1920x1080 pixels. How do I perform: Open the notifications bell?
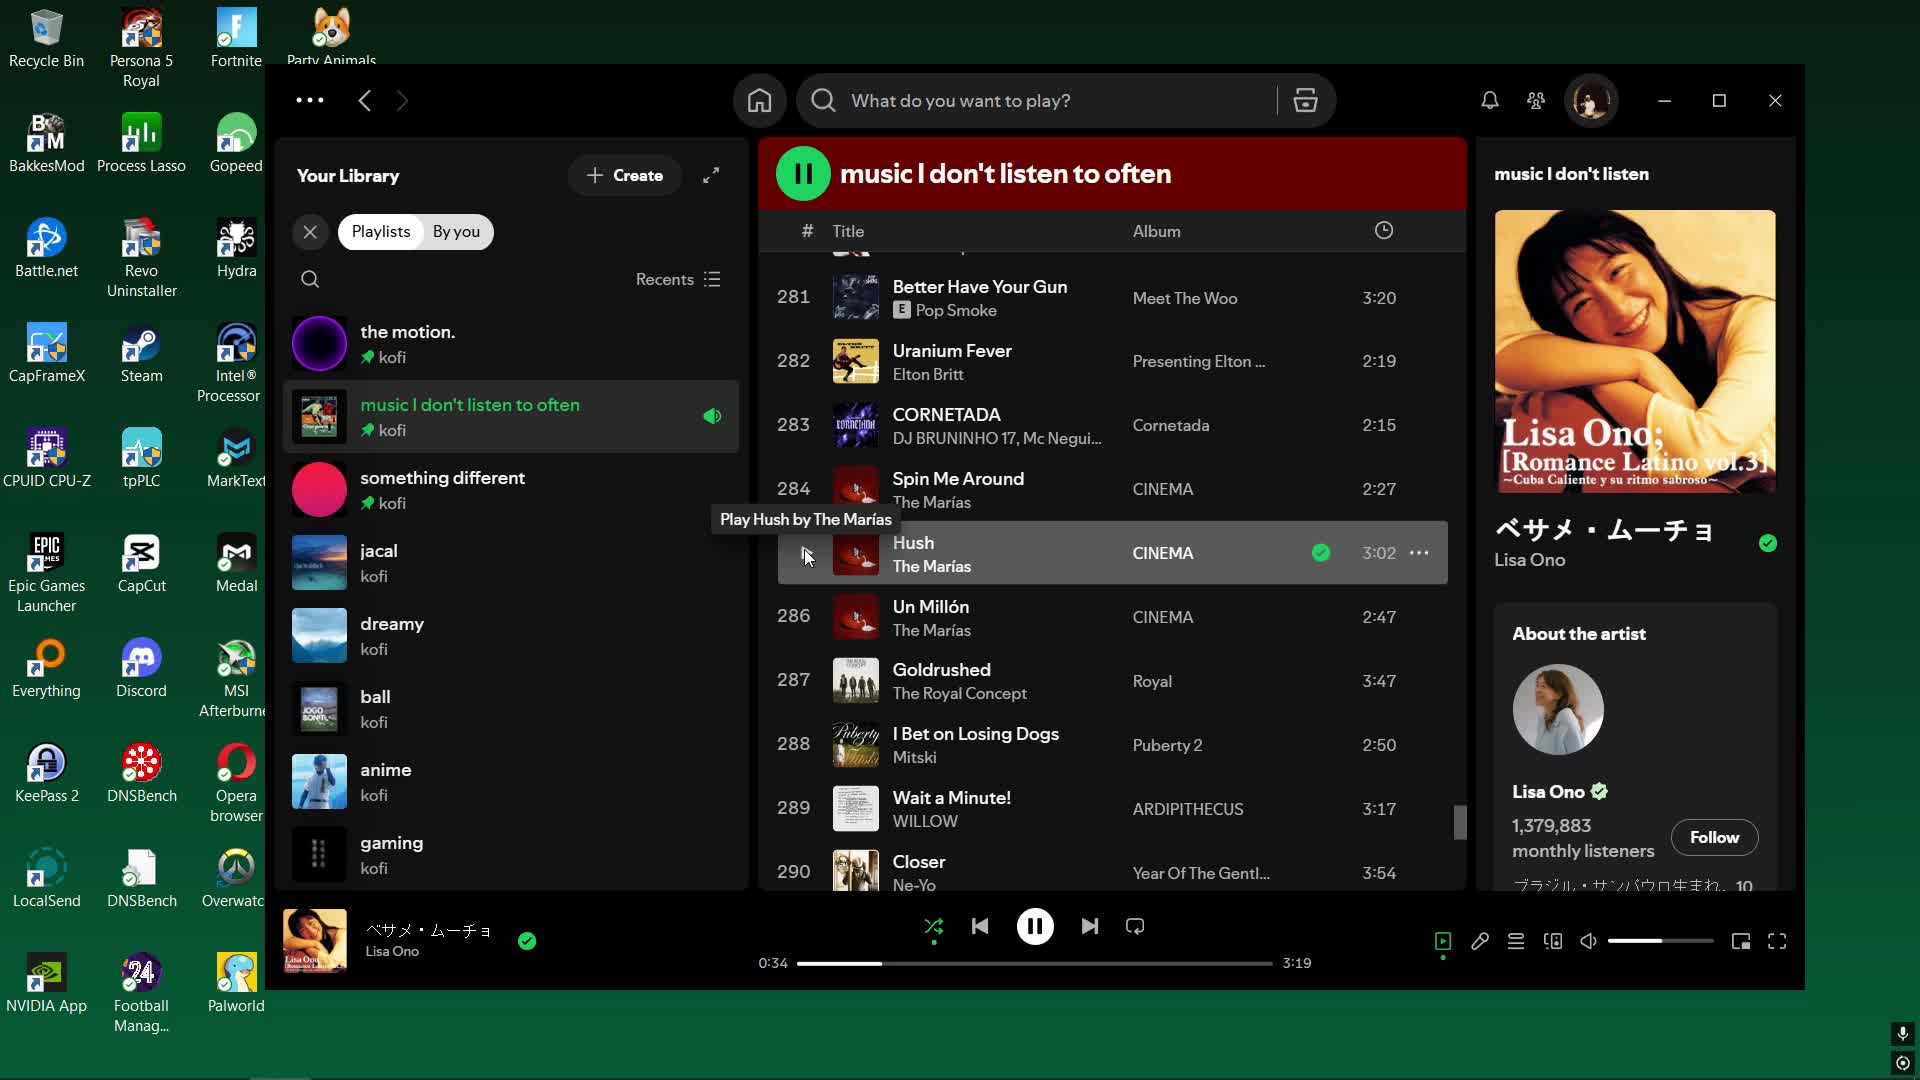click(1490, 101)
